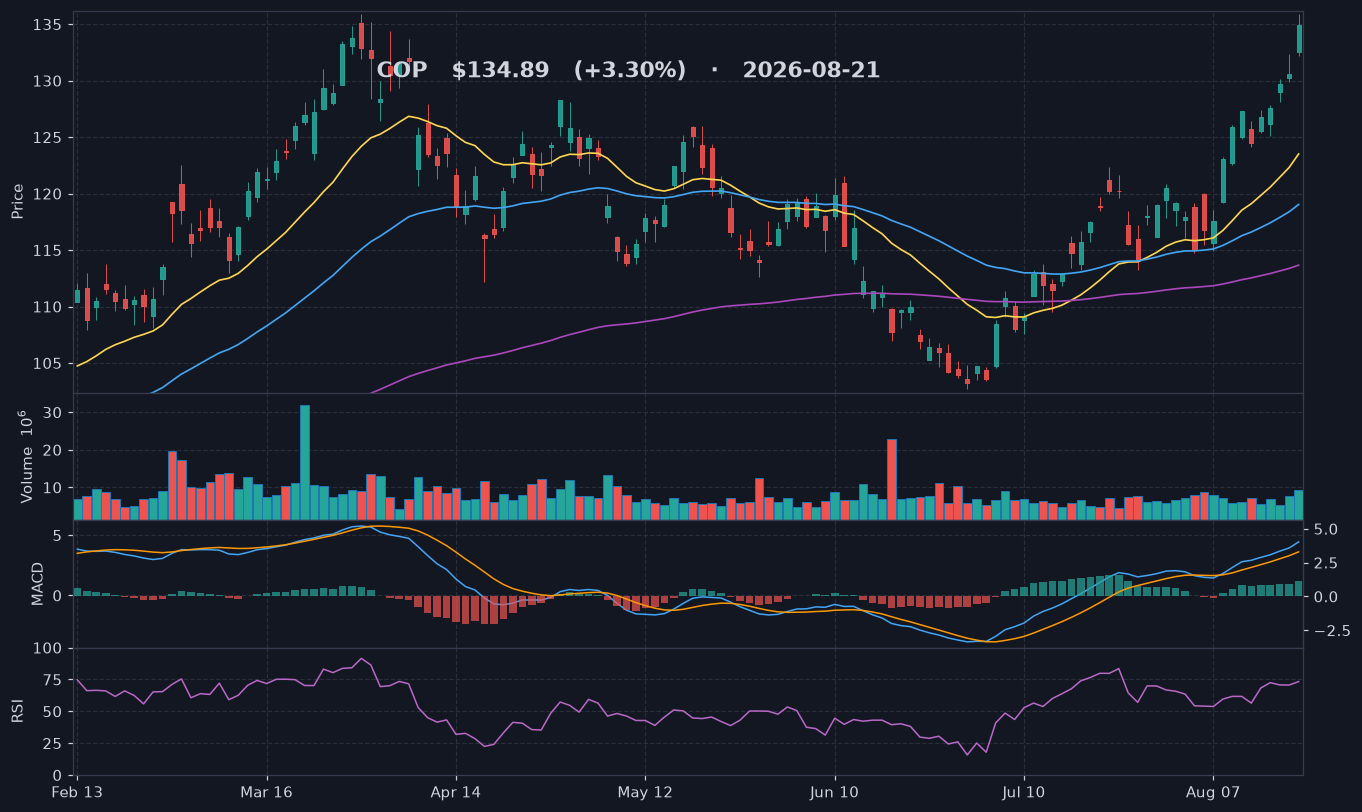1362x812 pixels.
Task: Click the Price axis label
Action: pos(18,201)
